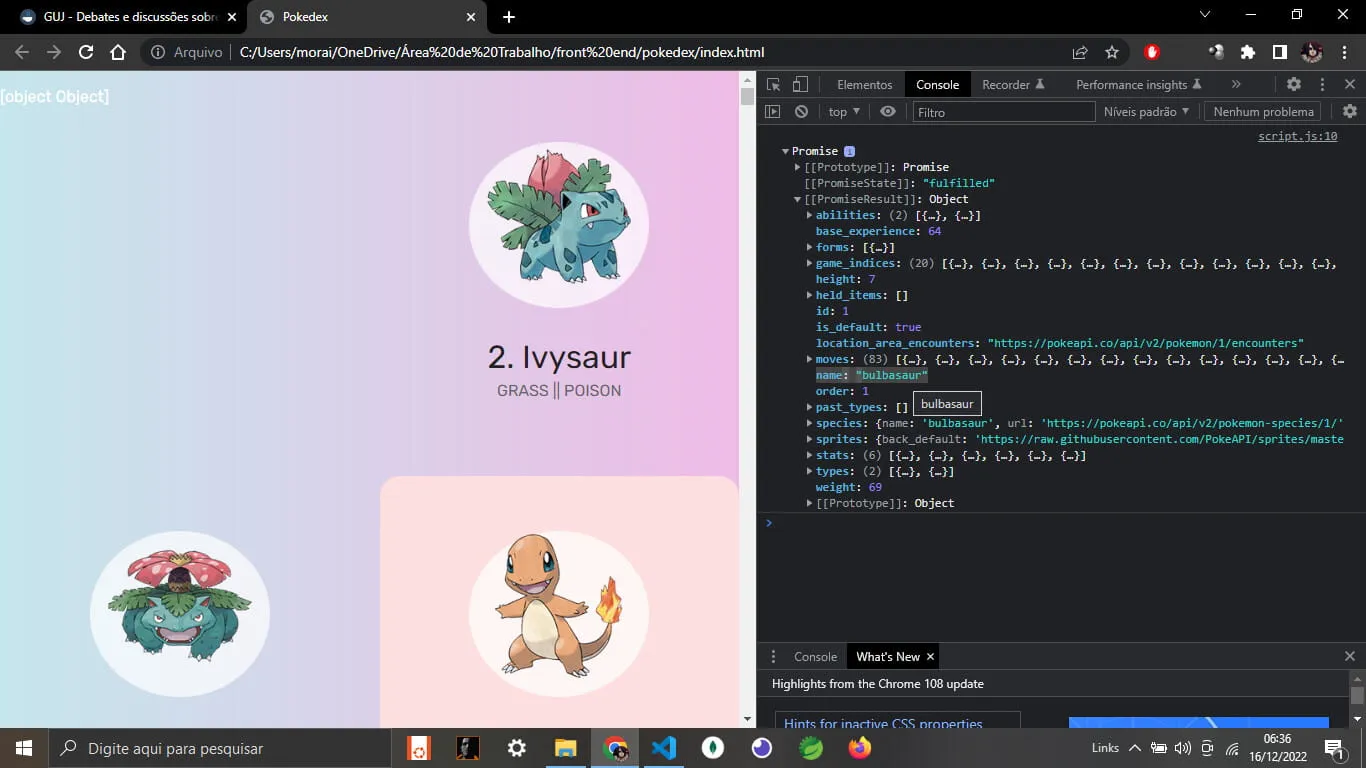The width and height of the screenshot is (1366, 768).
Task: Click the inspect element picker icon
Action: point(773,85)
